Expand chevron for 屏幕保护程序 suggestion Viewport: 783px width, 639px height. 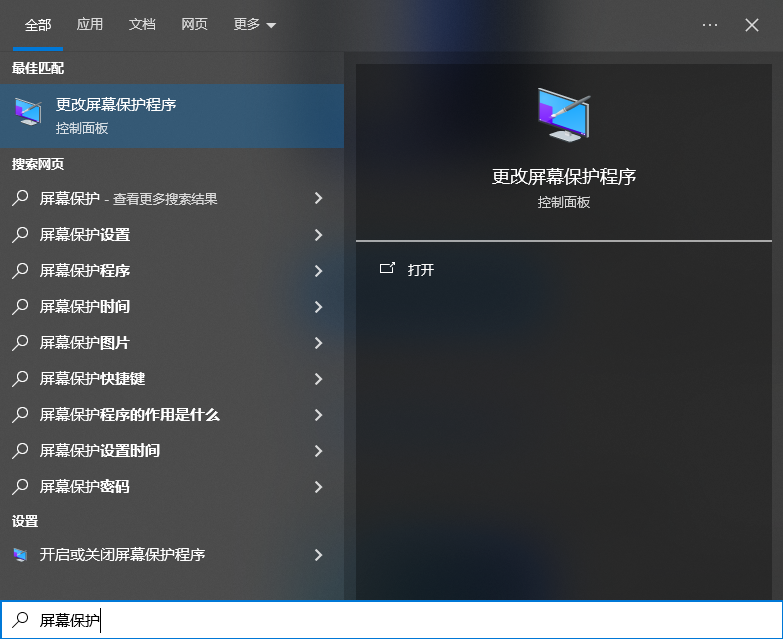click(319, 271)
